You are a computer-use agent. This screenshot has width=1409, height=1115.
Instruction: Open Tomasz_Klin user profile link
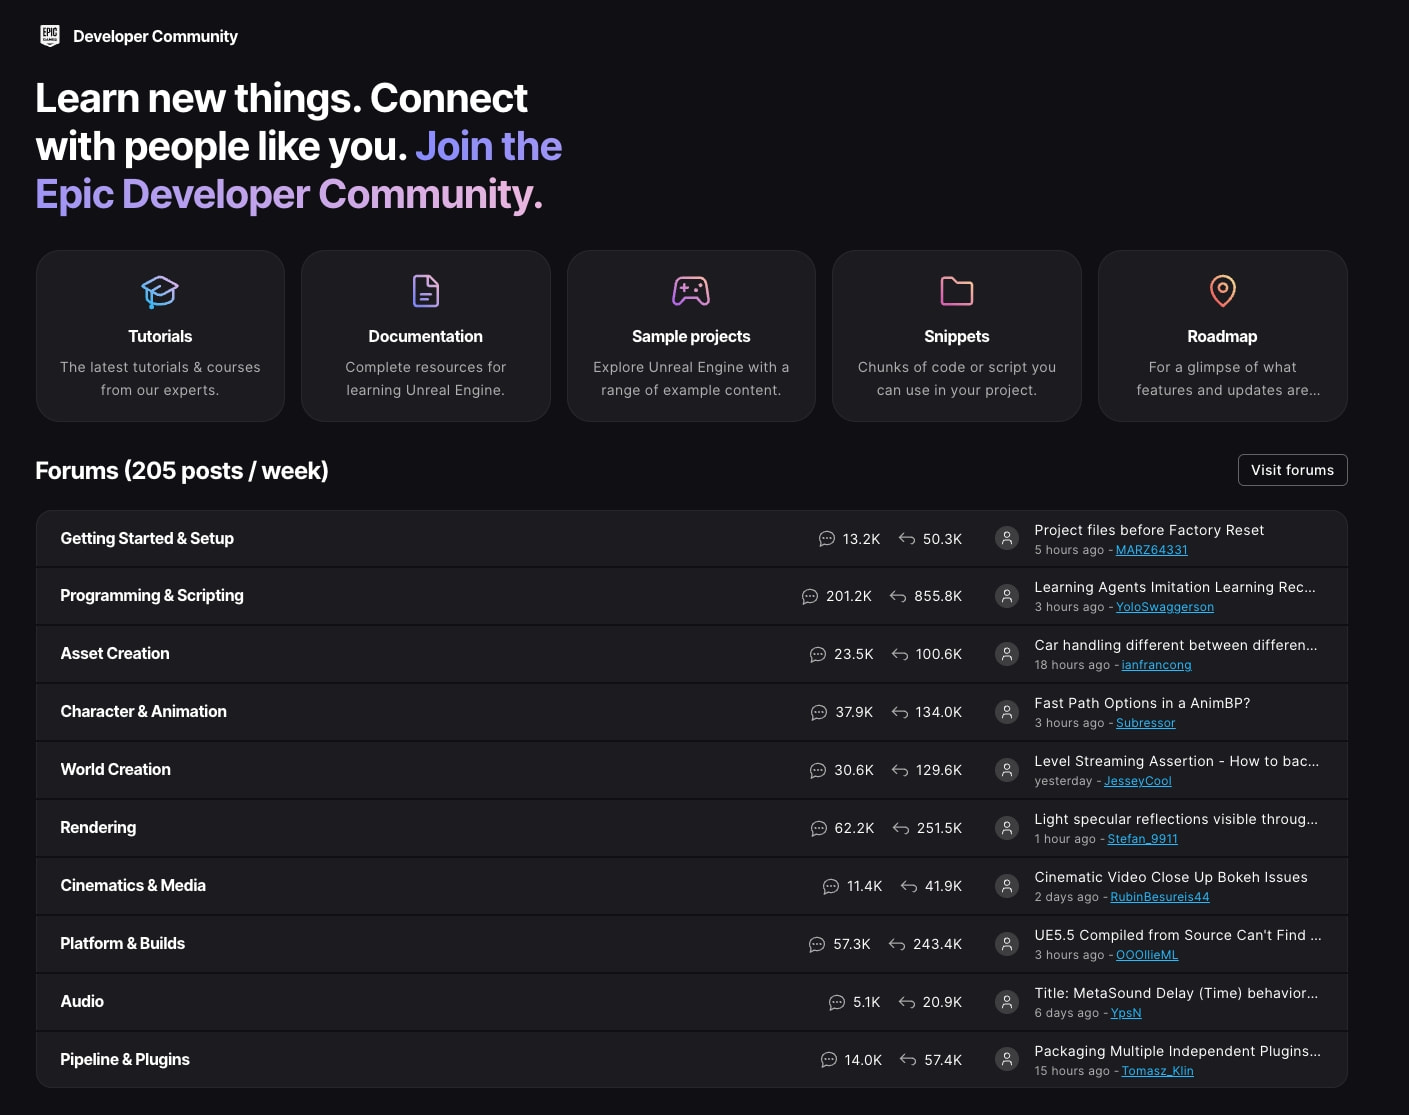point(1158,1071)
